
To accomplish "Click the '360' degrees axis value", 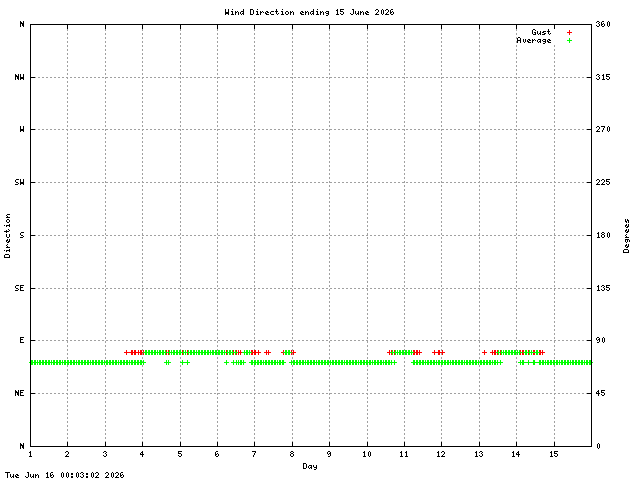I will pos(603,24).
